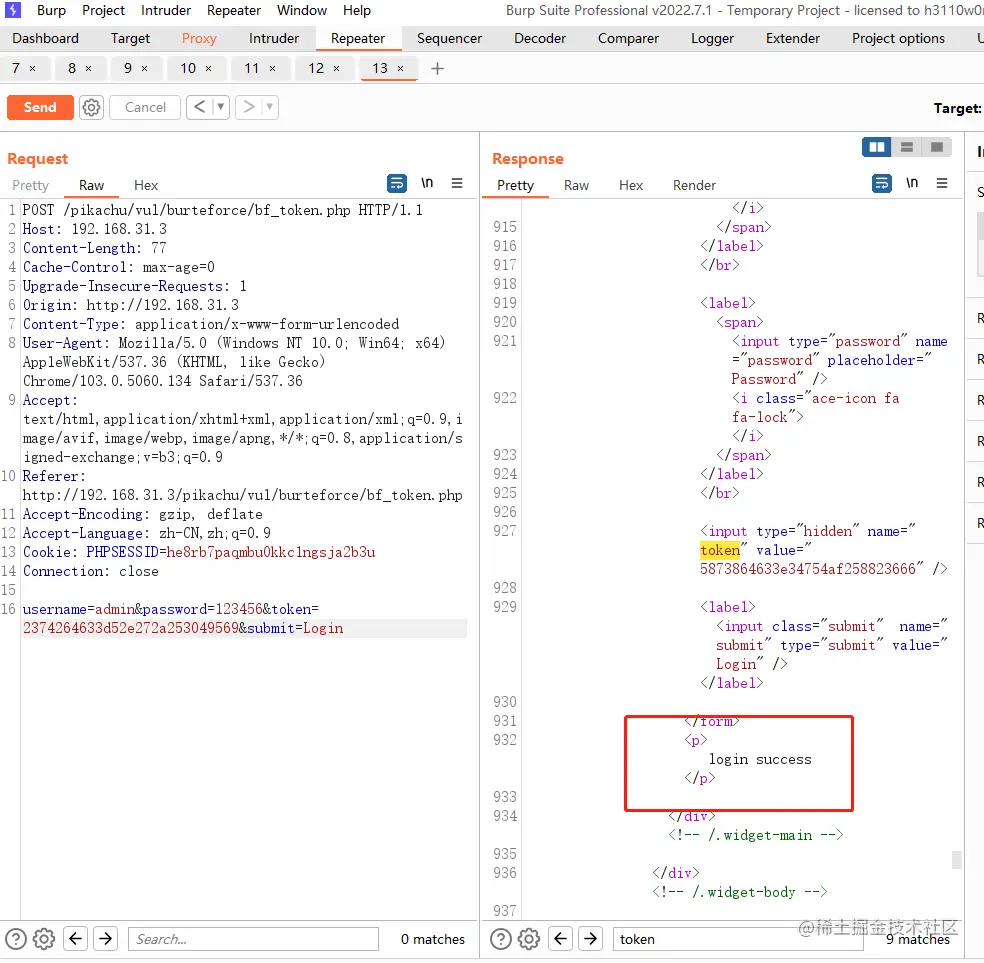The image size is (984, 963).
Task: Switch to Proxy tab
Action: pyautogui.click(x=199, y=38)
